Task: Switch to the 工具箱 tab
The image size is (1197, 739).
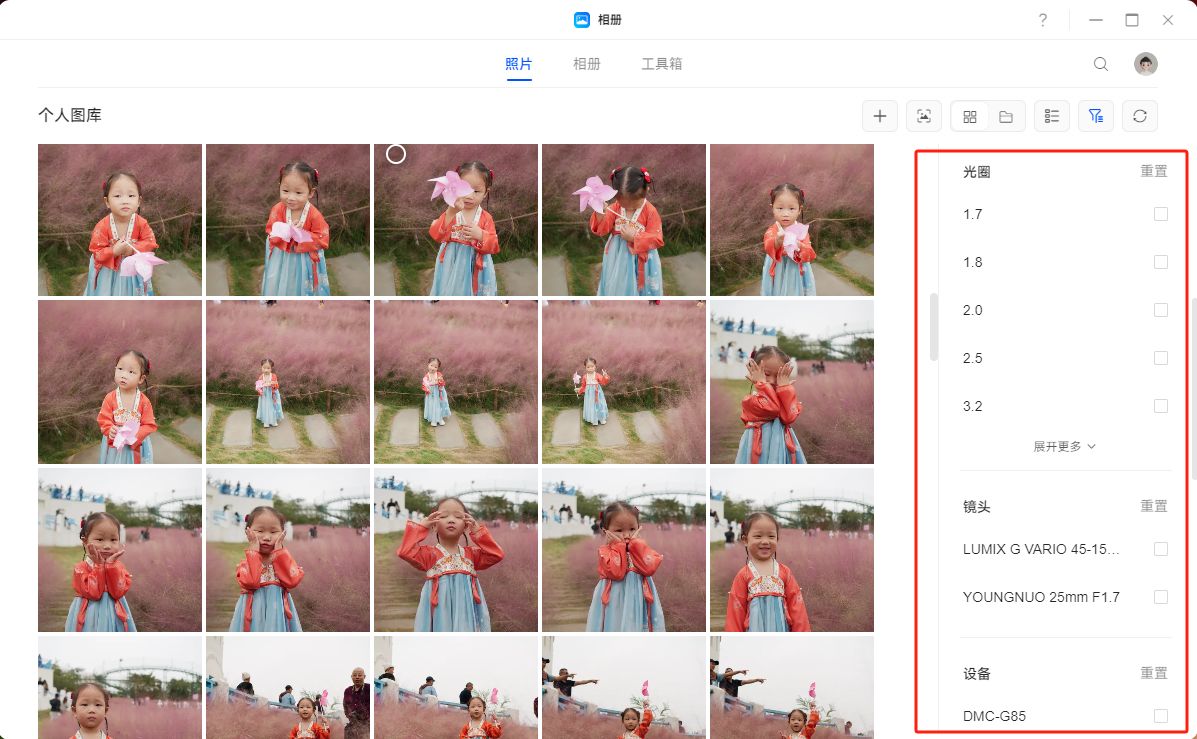Action: click(x=661, y=64)
